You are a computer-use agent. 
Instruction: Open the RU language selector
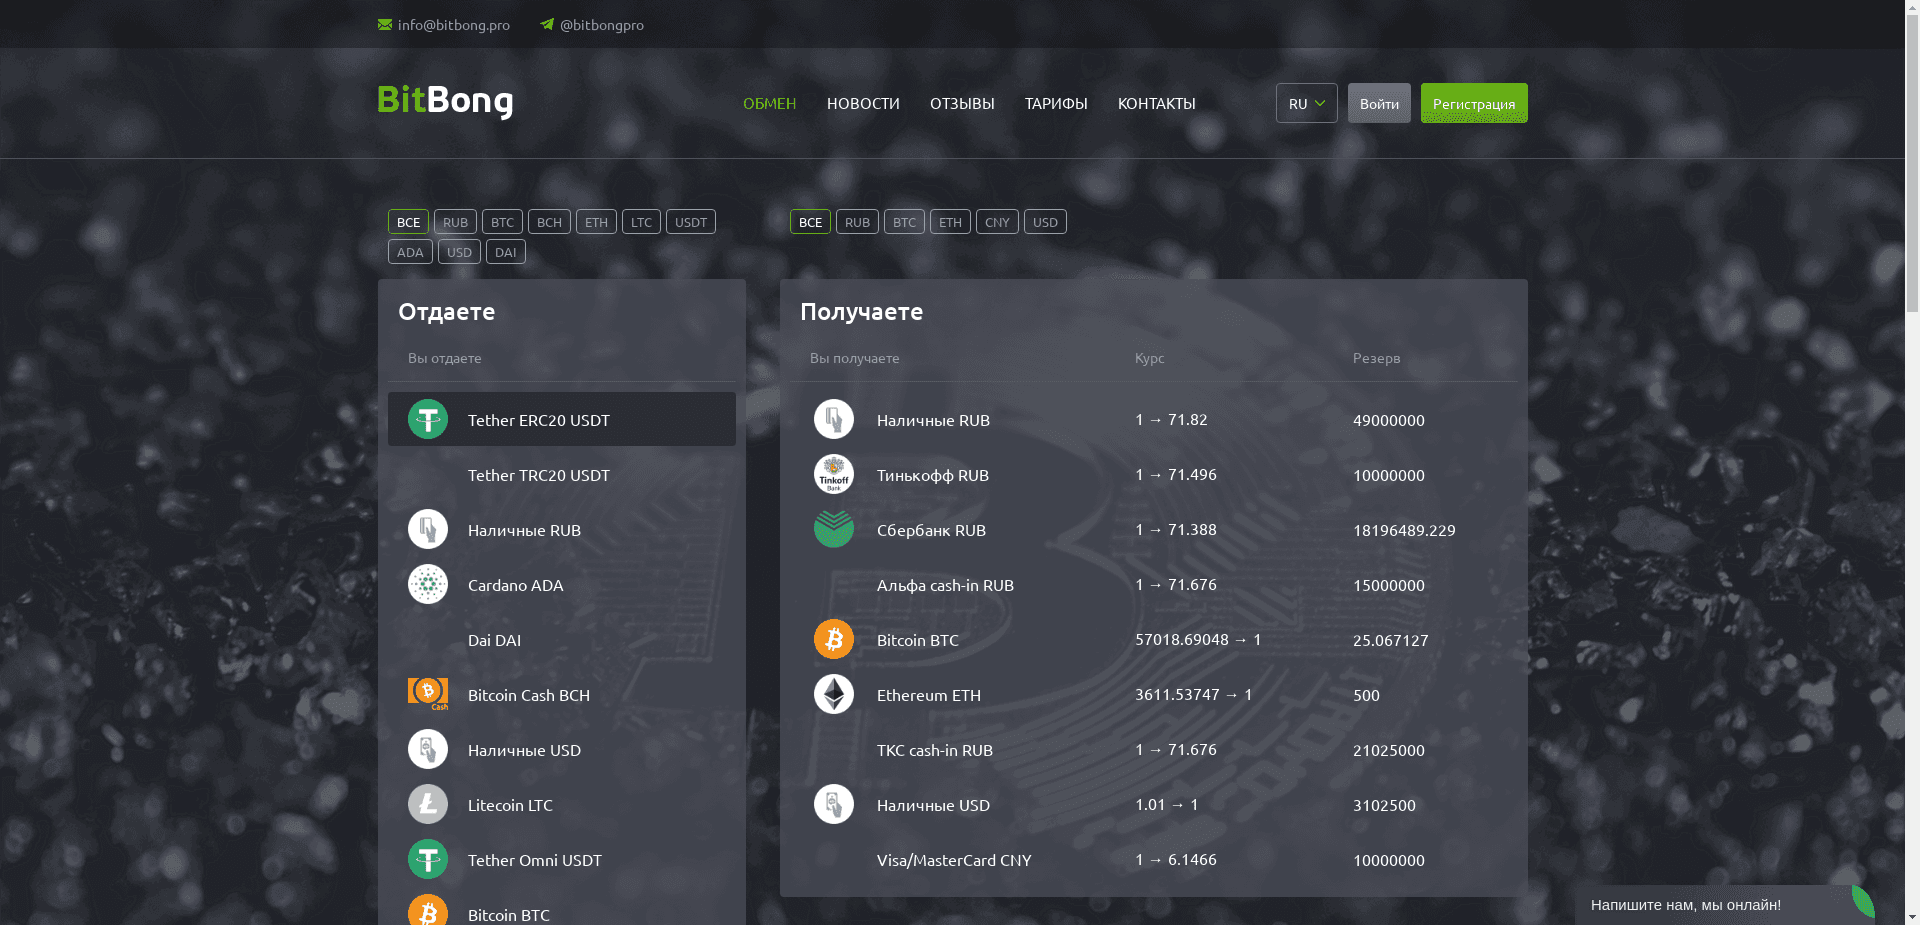click(x=1306, y=103)
